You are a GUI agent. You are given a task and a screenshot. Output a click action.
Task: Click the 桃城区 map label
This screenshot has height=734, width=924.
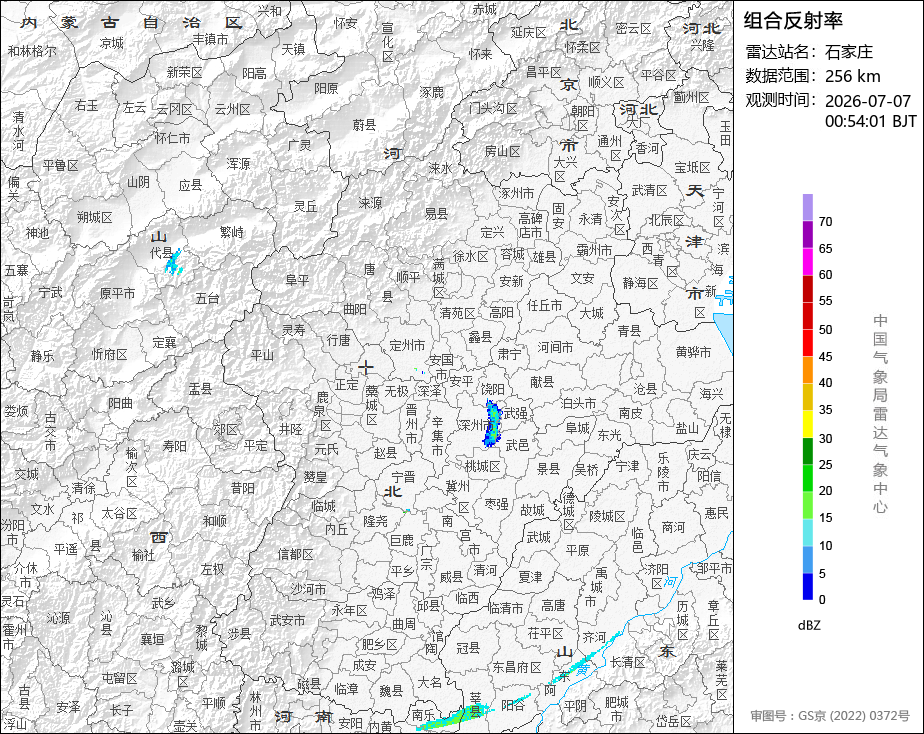482,466
